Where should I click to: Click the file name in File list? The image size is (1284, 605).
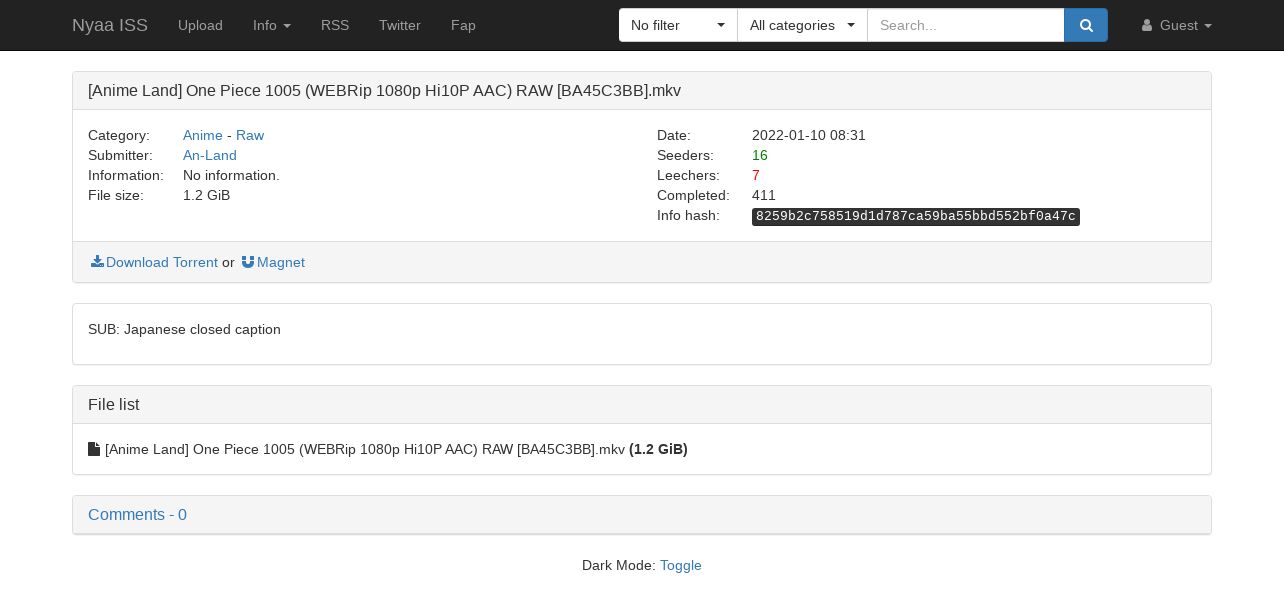(365, 449)
